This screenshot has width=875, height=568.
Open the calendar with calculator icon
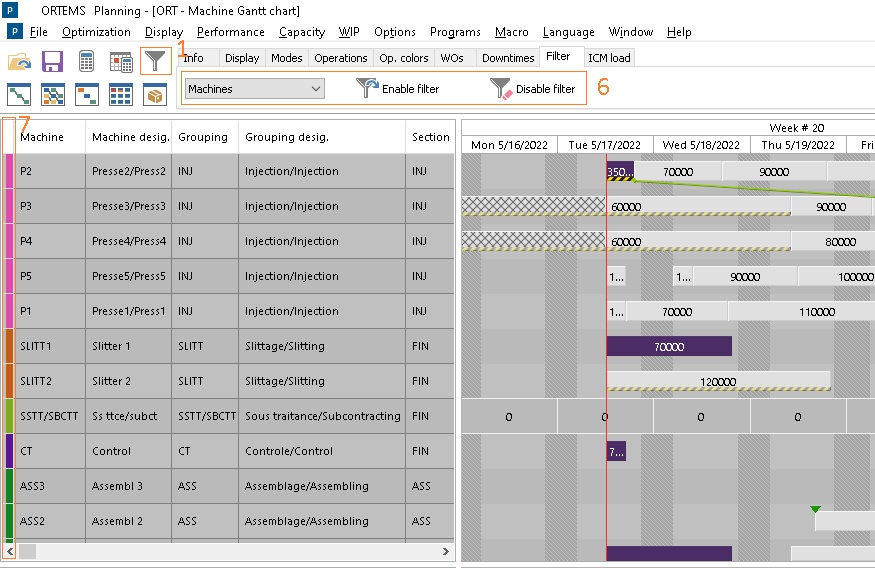tap(121, 62)
